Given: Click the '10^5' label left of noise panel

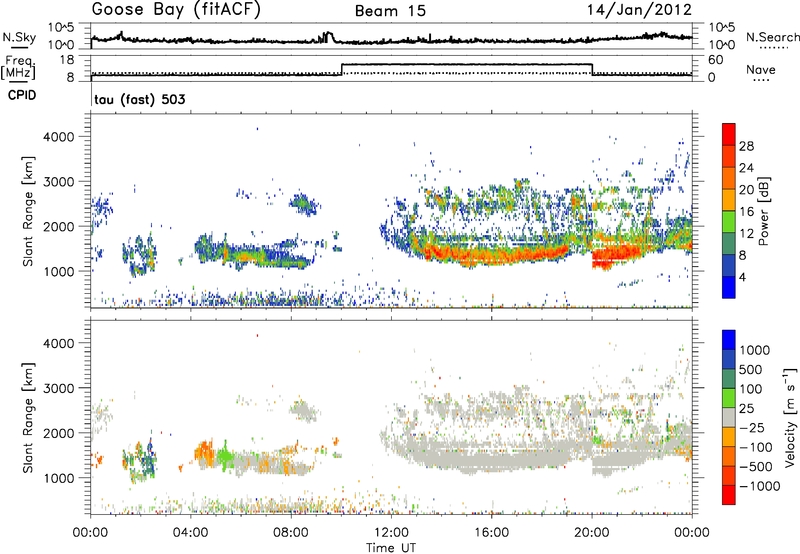Looking at the screenshot, I should [x=61, y=27].
